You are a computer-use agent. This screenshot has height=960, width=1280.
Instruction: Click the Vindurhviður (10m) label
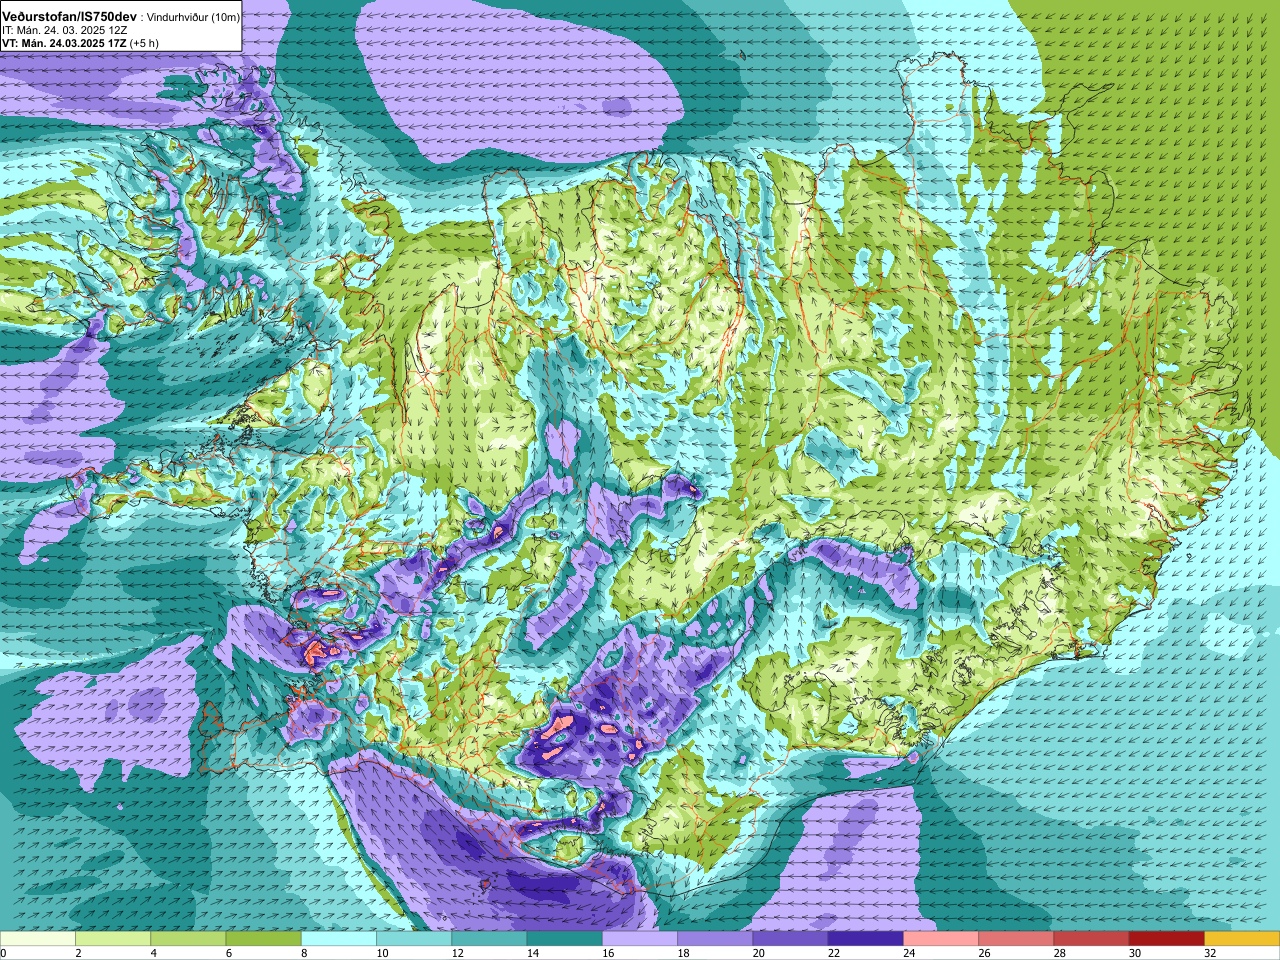(193, 17)
